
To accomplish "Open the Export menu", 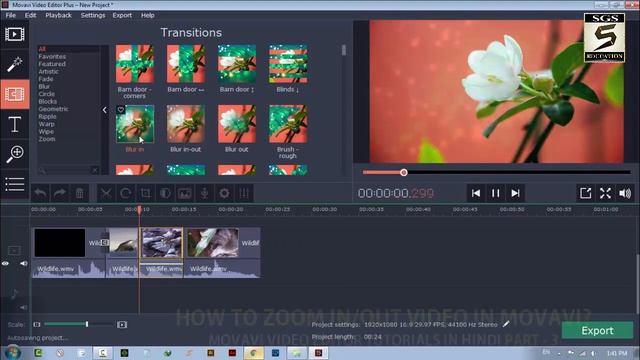I will coord(122,15).
